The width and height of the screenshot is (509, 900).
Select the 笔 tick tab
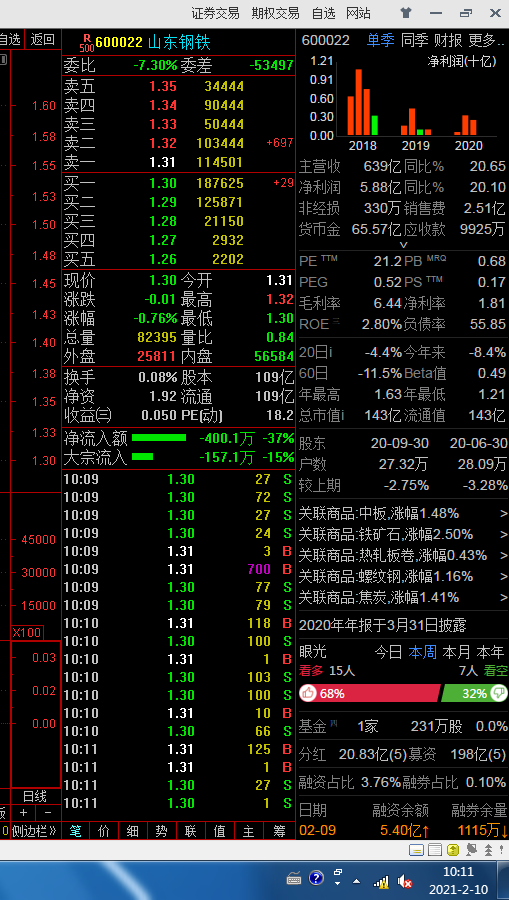[75, 831]
